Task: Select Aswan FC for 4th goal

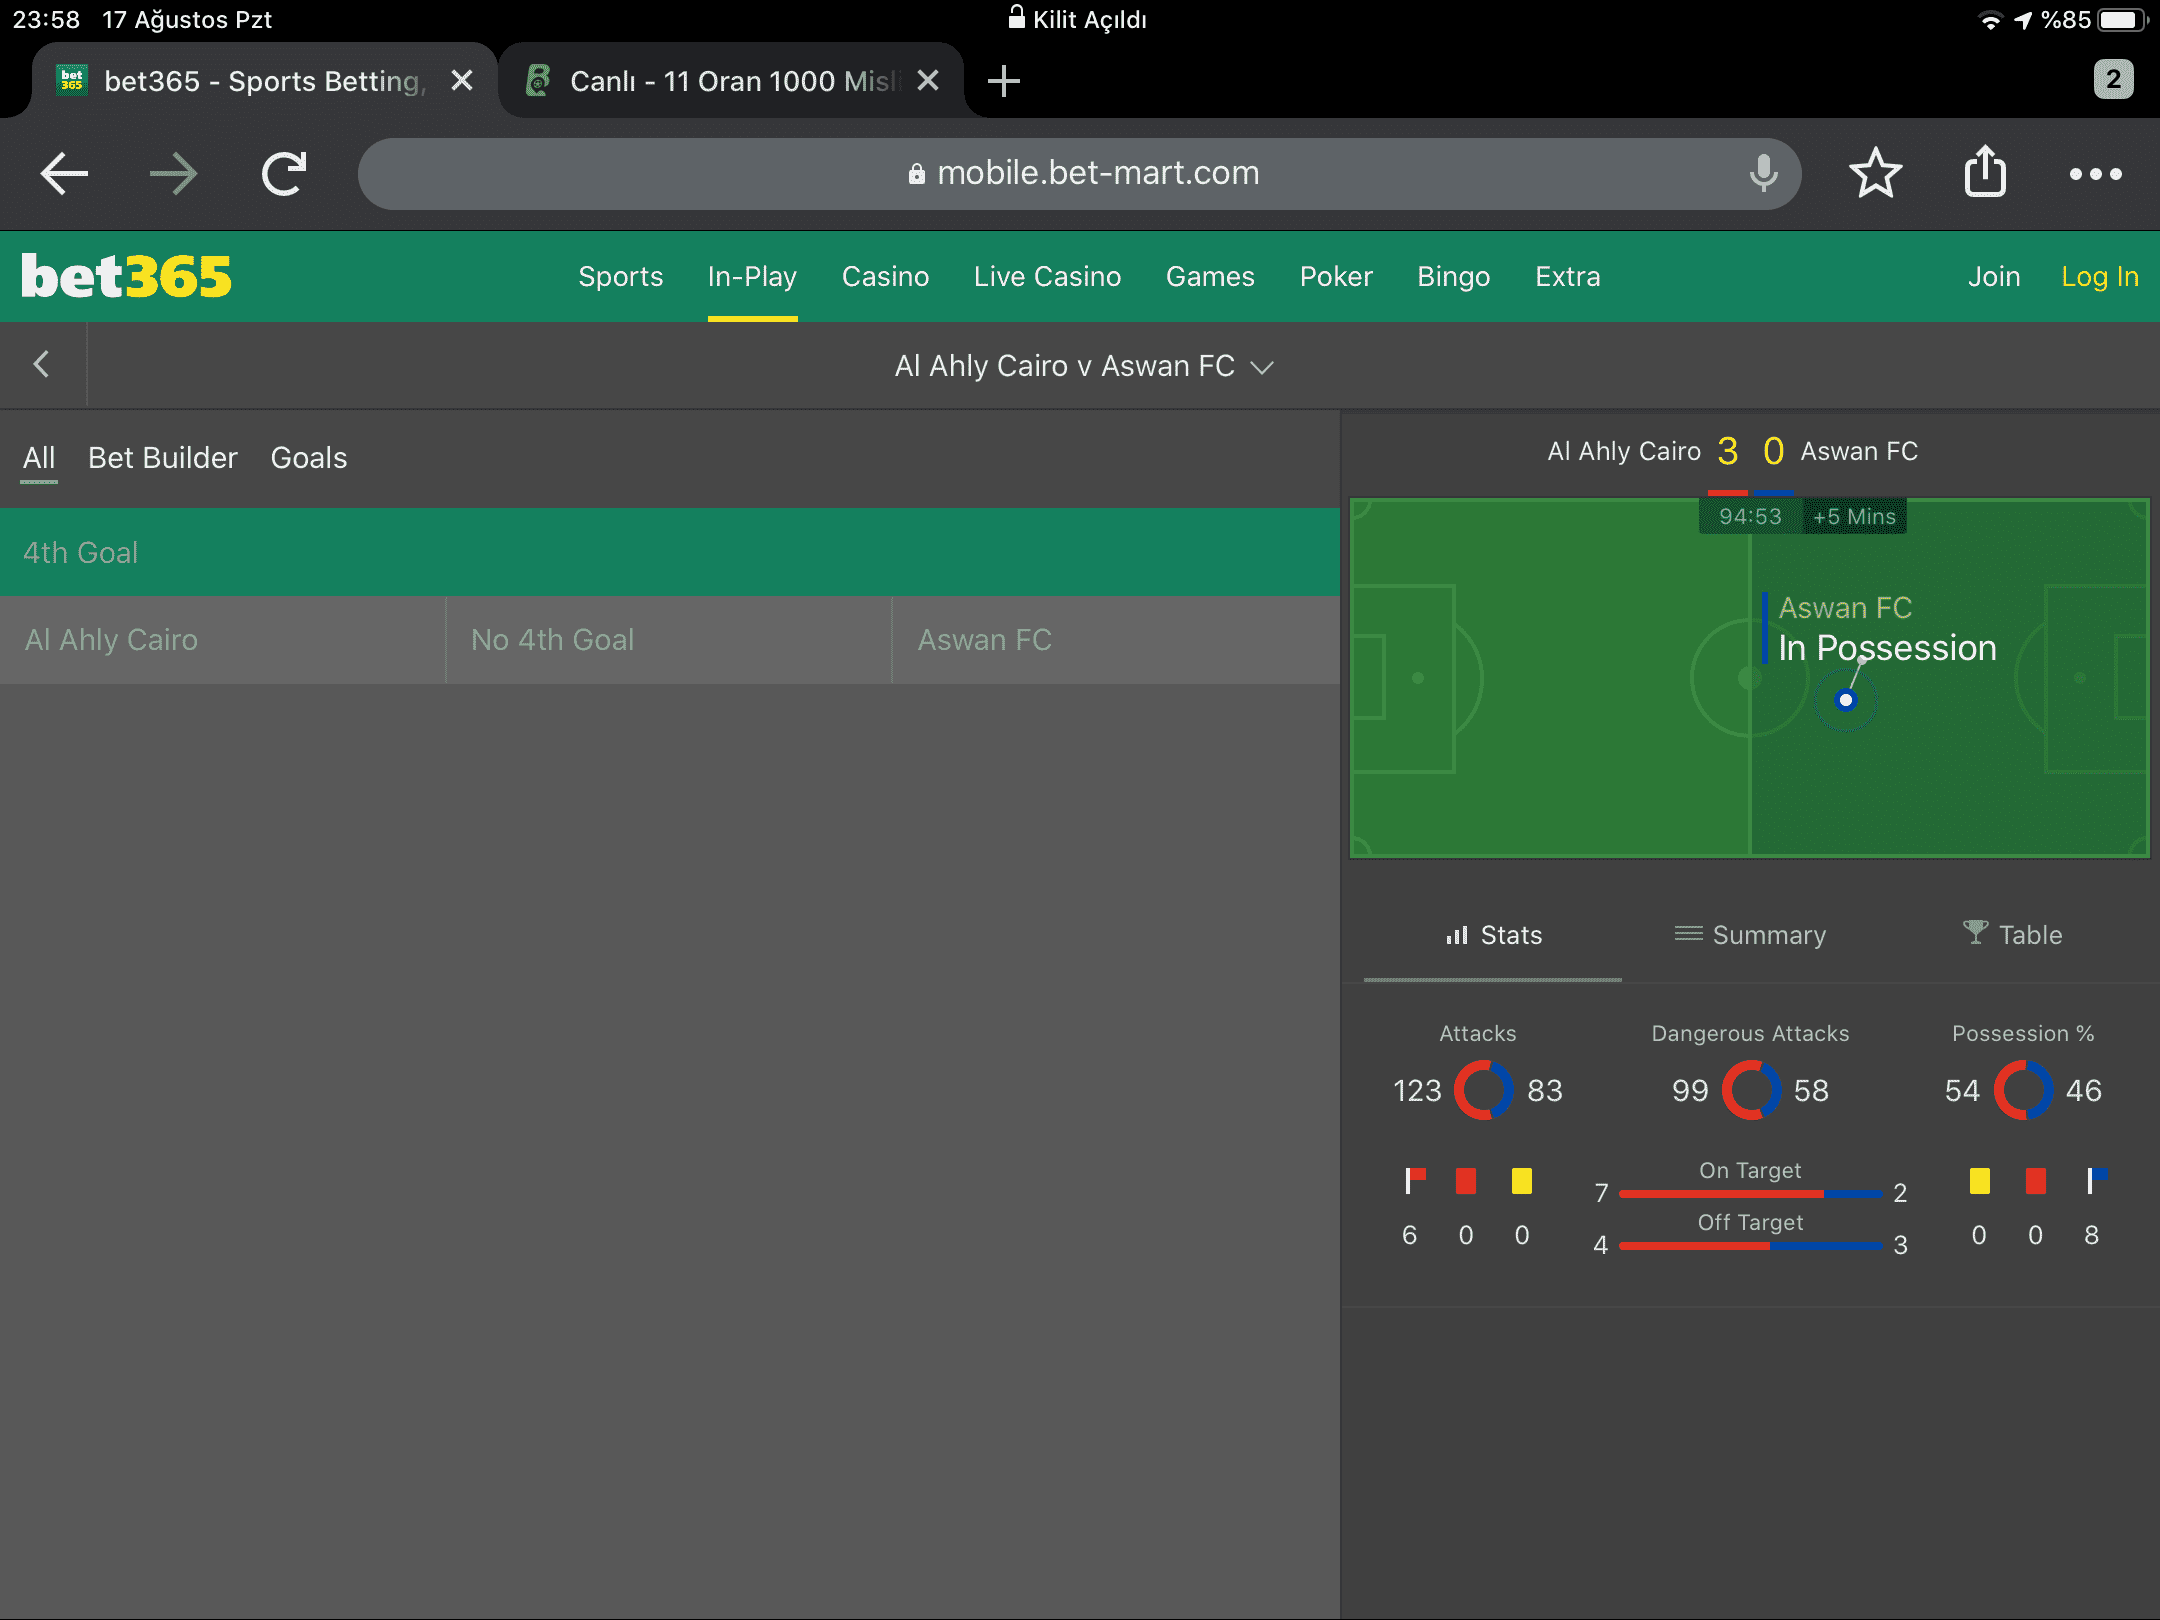Action: click(x=1116, y=640)
